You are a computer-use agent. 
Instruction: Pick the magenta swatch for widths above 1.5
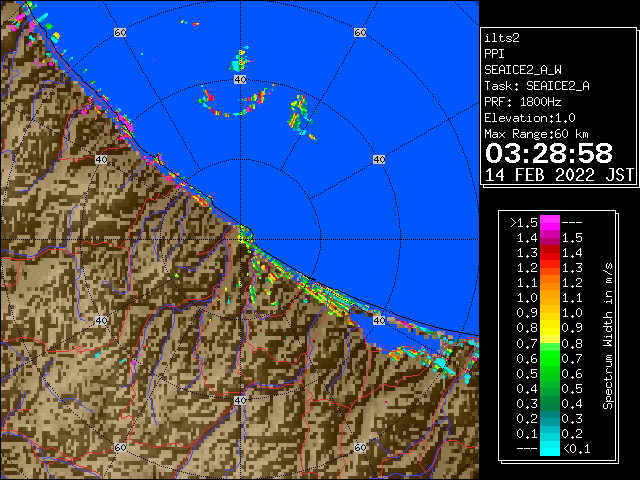pos(550,222)
